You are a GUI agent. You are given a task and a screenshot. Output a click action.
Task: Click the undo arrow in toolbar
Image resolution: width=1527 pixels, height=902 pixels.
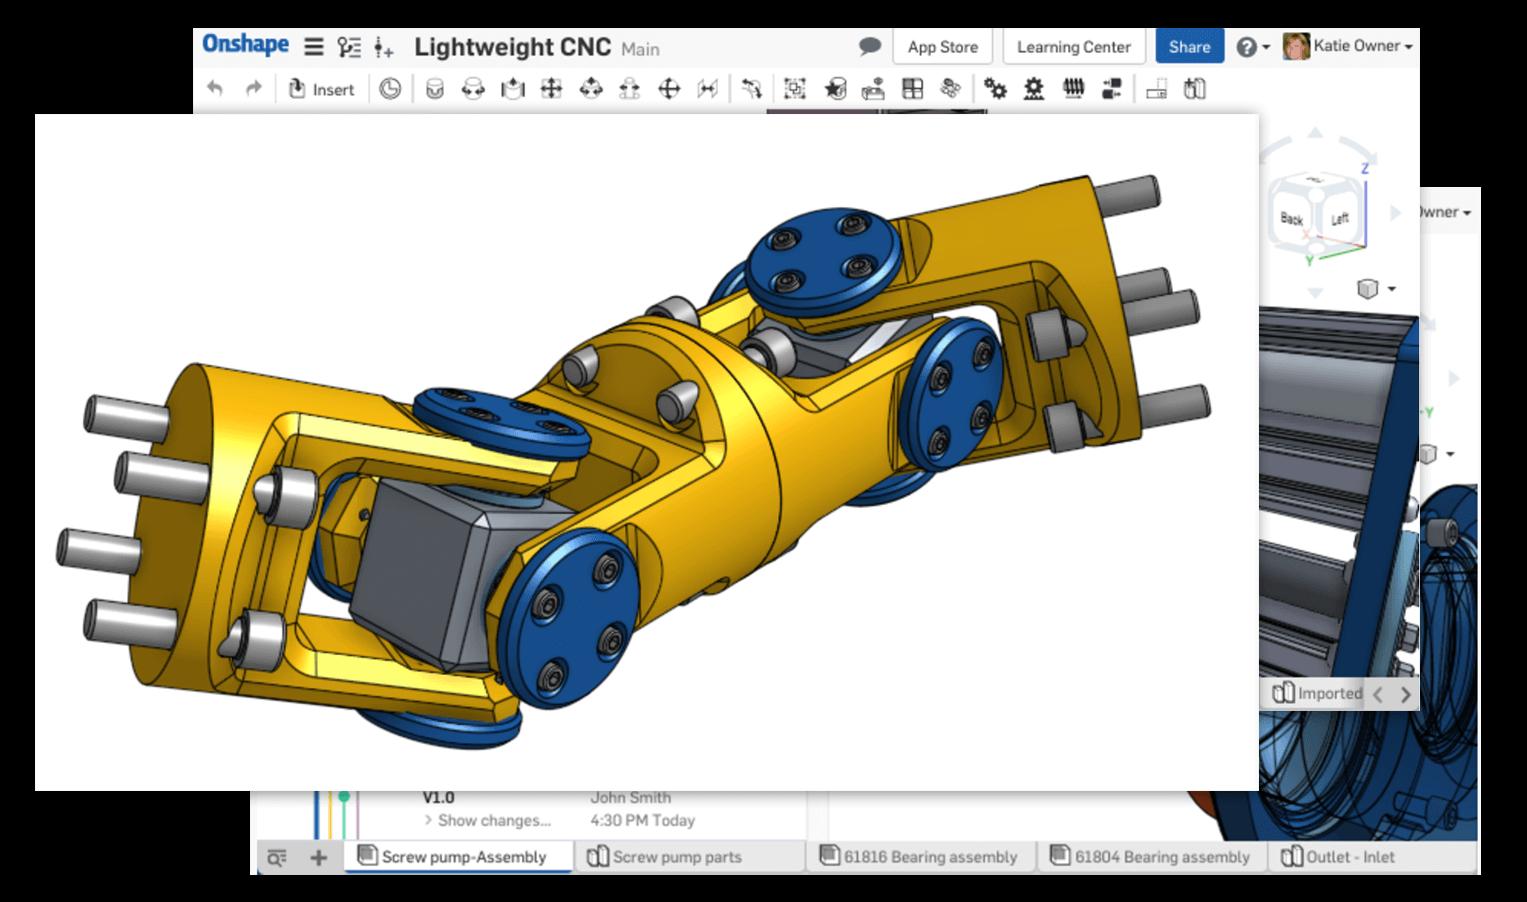point(215,89)
